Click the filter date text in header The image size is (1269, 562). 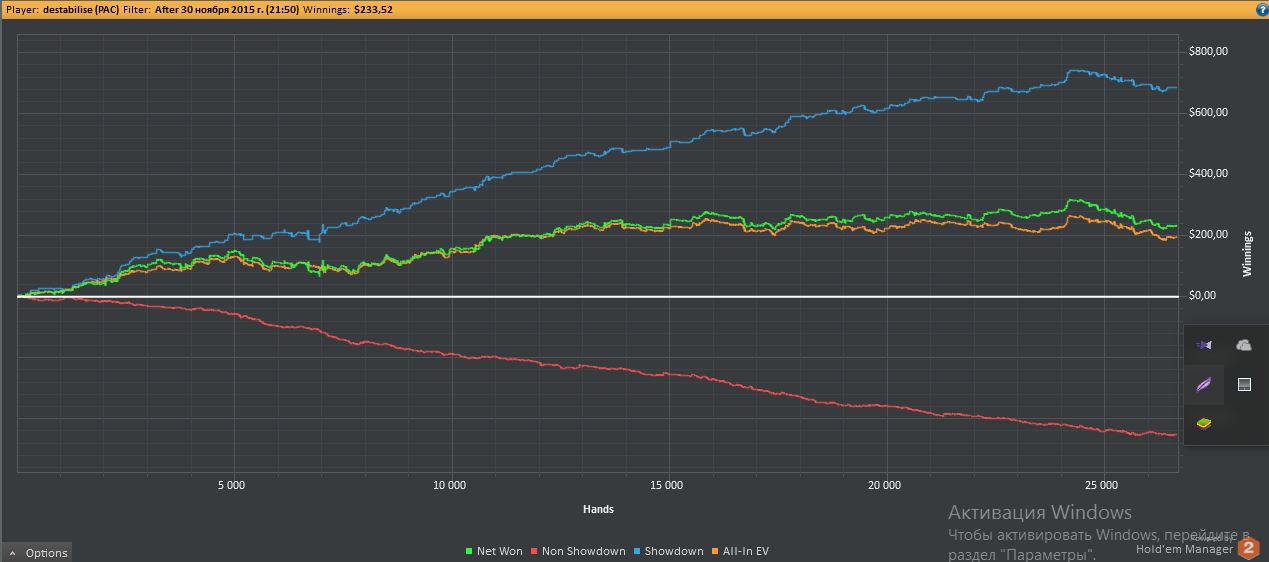click(226, 8)
